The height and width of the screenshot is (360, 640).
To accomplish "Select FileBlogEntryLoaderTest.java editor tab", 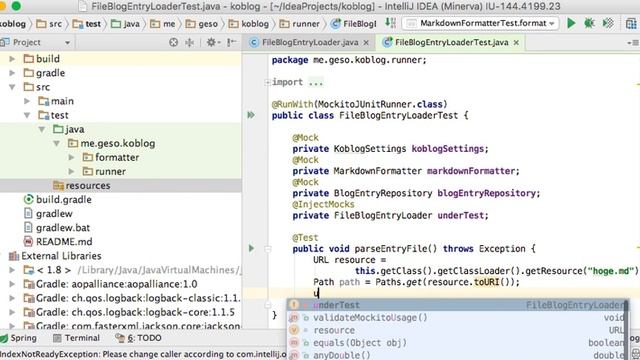I will pyautogui.click(x=451, y=42).
